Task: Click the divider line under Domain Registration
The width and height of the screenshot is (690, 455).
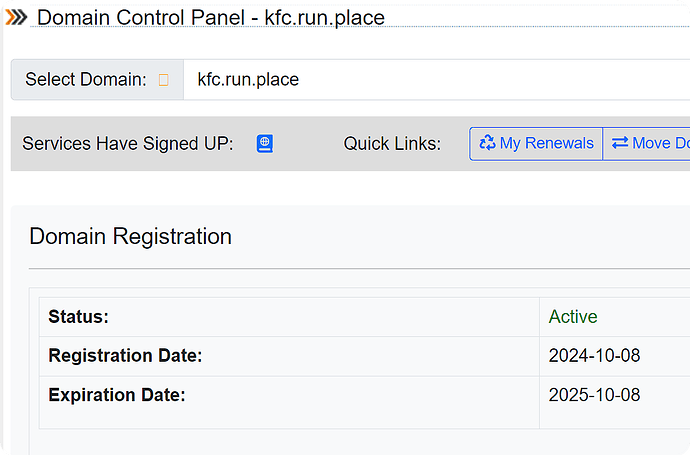Action: pyautogui.click(x=359, y=268)
